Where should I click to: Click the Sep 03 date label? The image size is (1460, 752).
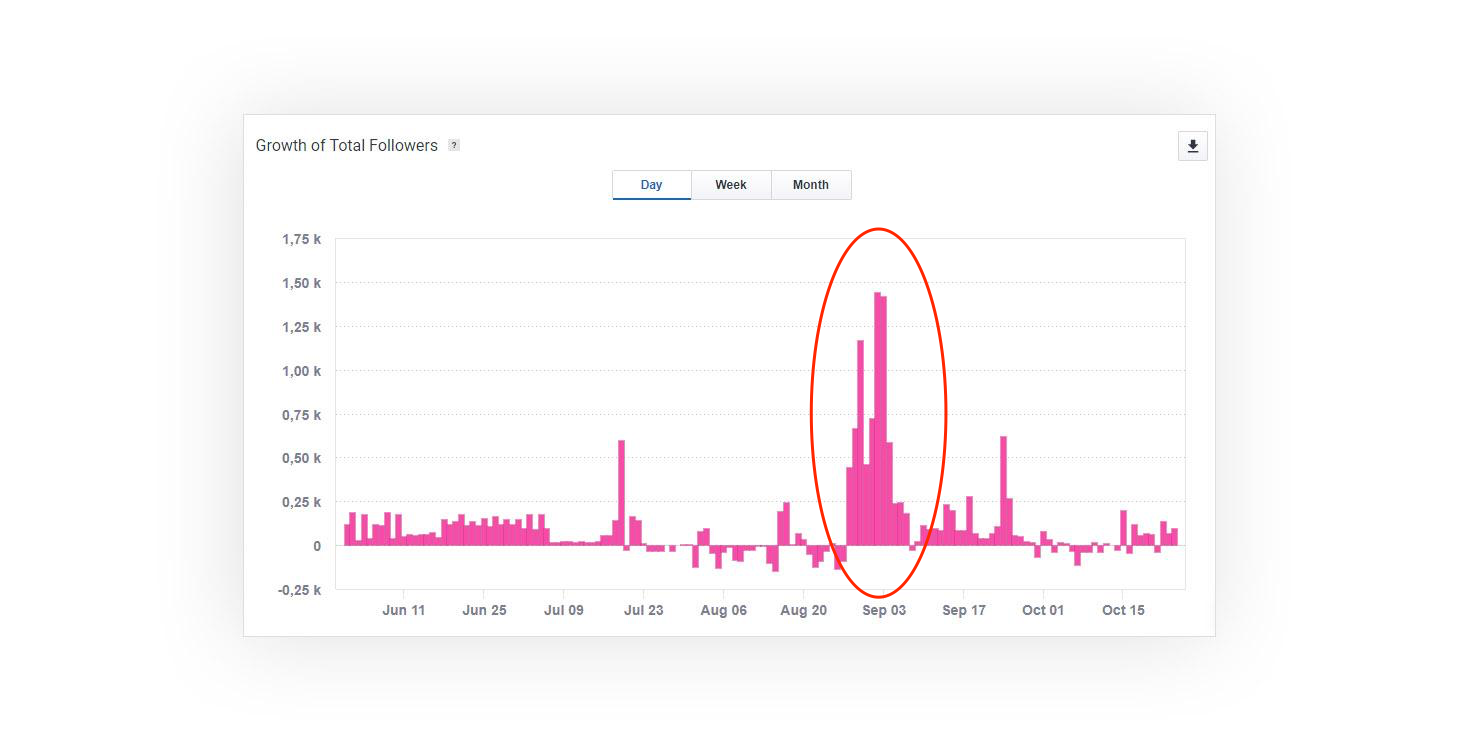(883, 610)
